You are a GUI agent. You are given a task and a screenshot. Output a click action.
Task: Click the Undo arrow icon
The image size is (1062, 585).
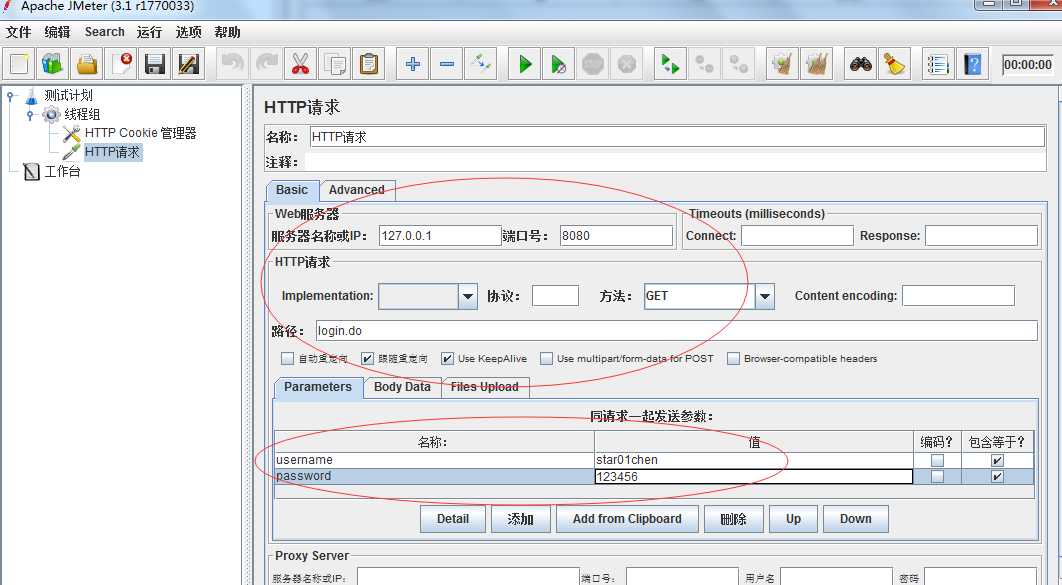(x=232, y=64)
